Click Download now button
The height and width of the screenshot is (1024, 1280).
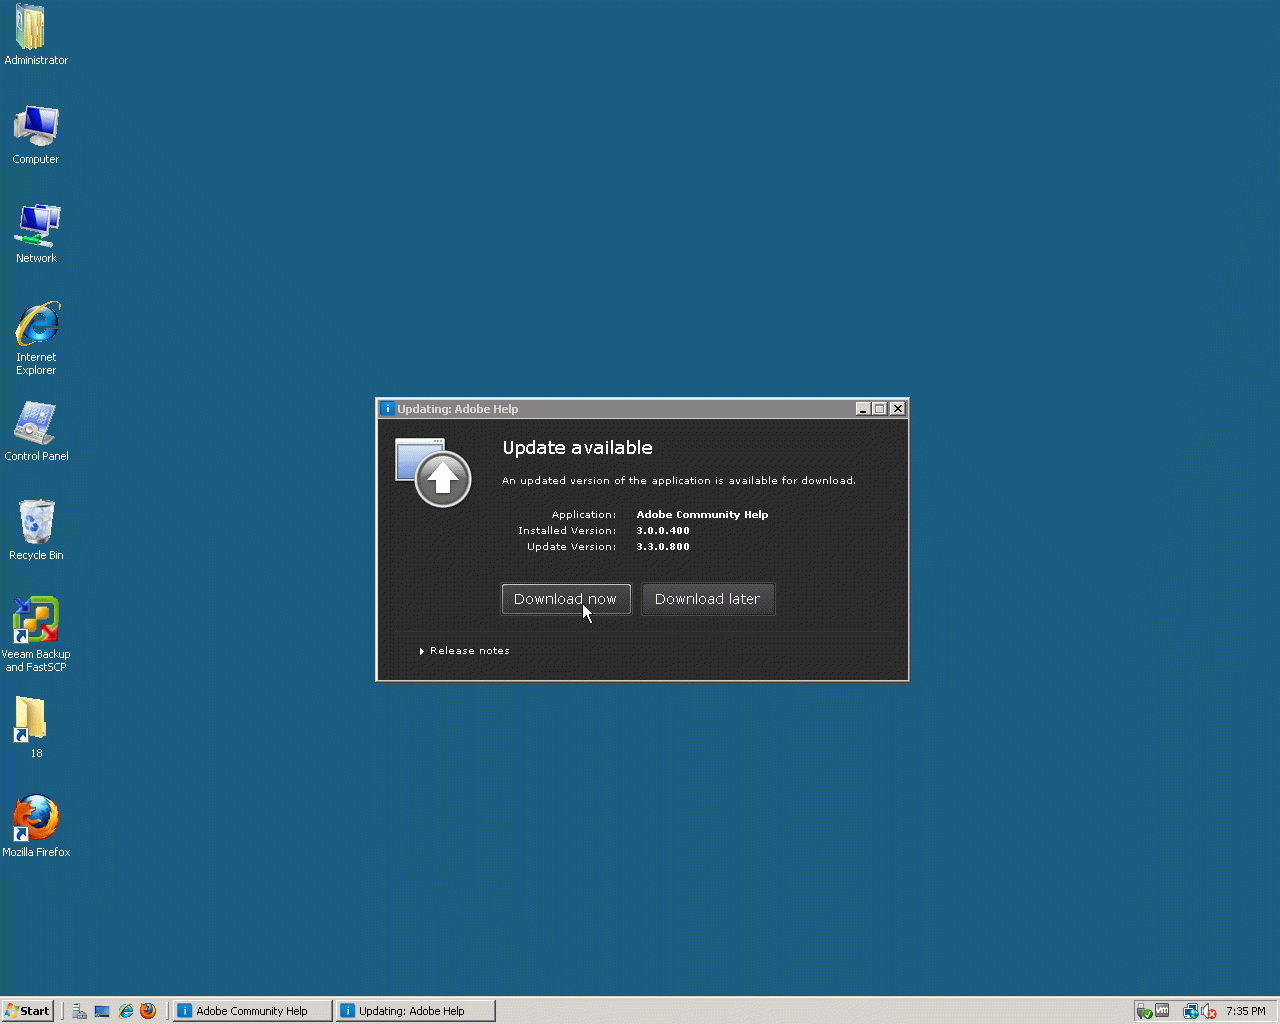point(566,599)
